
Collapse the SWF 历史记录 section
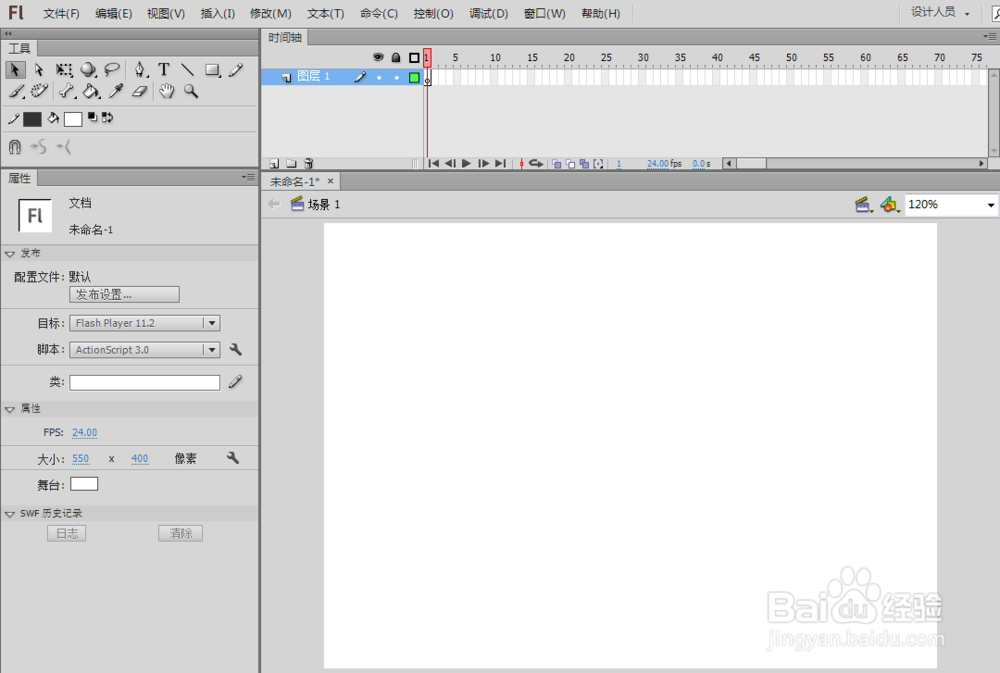pyautogui.click(x=10, y=514)
